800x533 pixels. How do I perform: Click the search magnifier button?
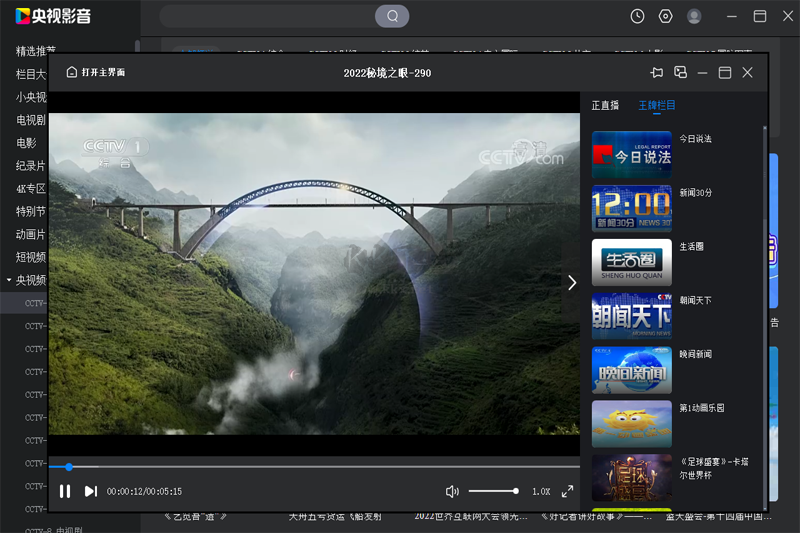[392, 16]
